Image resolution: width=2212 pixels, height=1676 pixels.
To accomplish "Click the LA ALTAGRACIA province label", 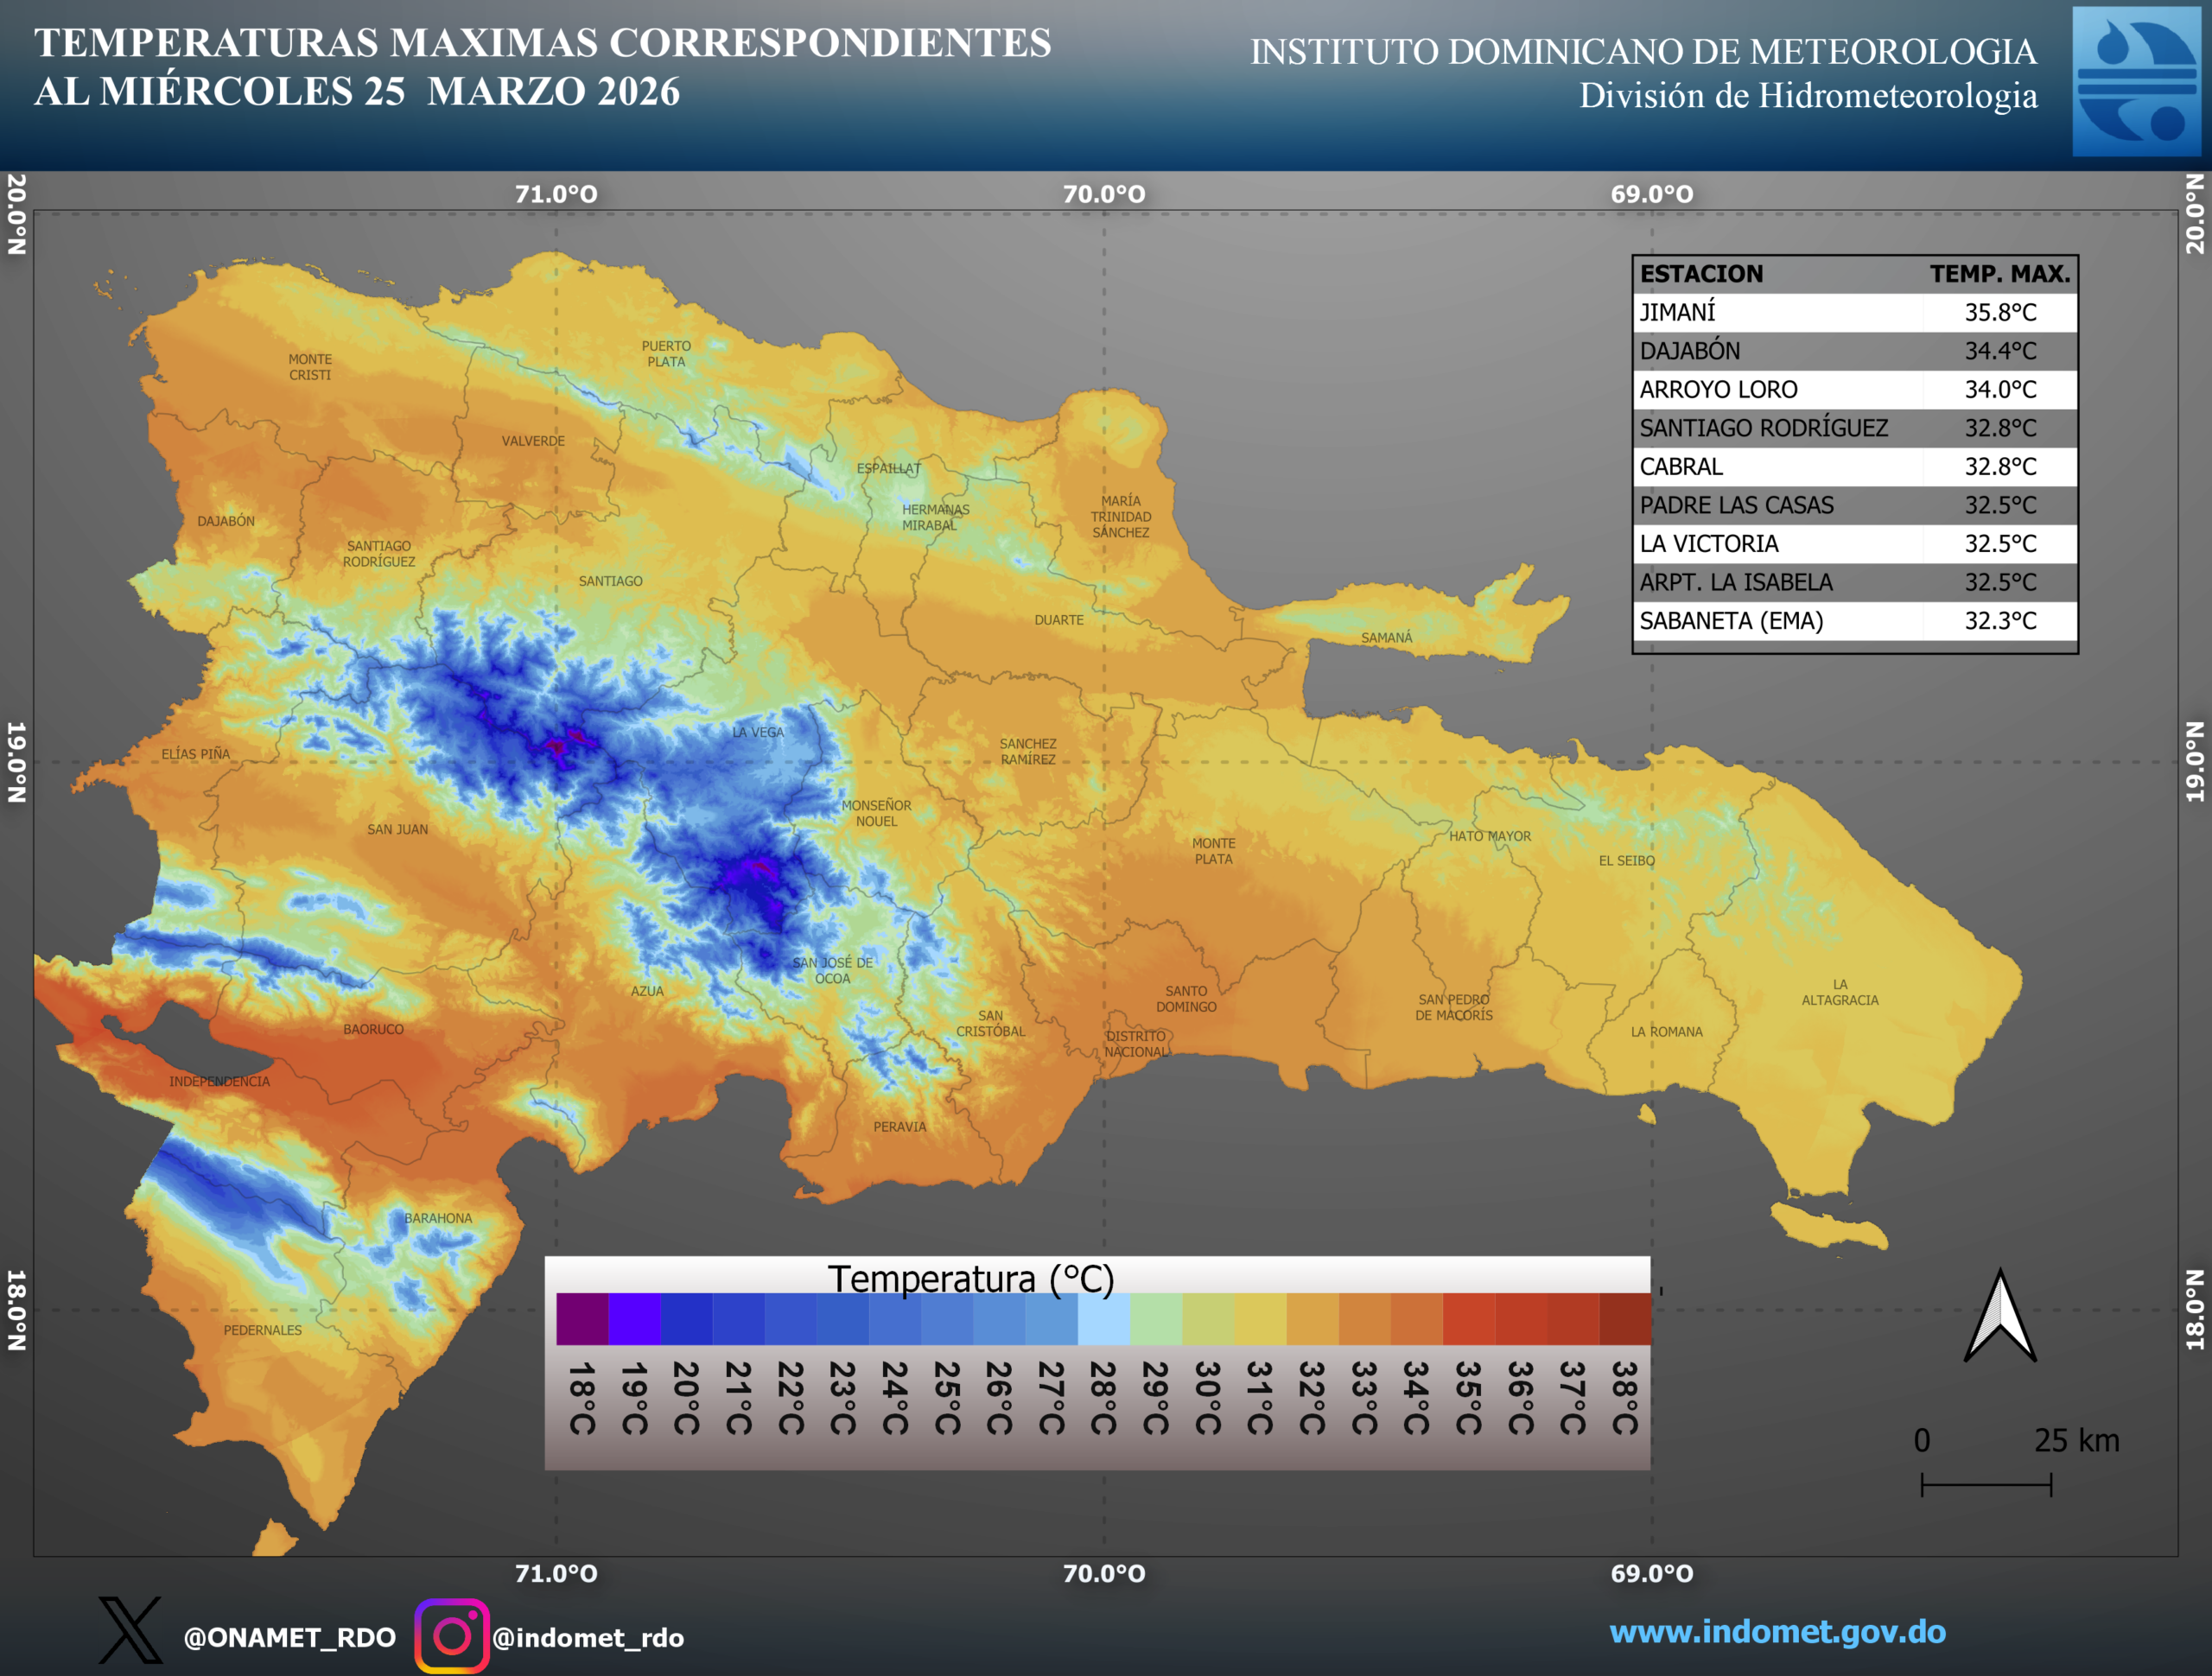I will [1840, 992].
